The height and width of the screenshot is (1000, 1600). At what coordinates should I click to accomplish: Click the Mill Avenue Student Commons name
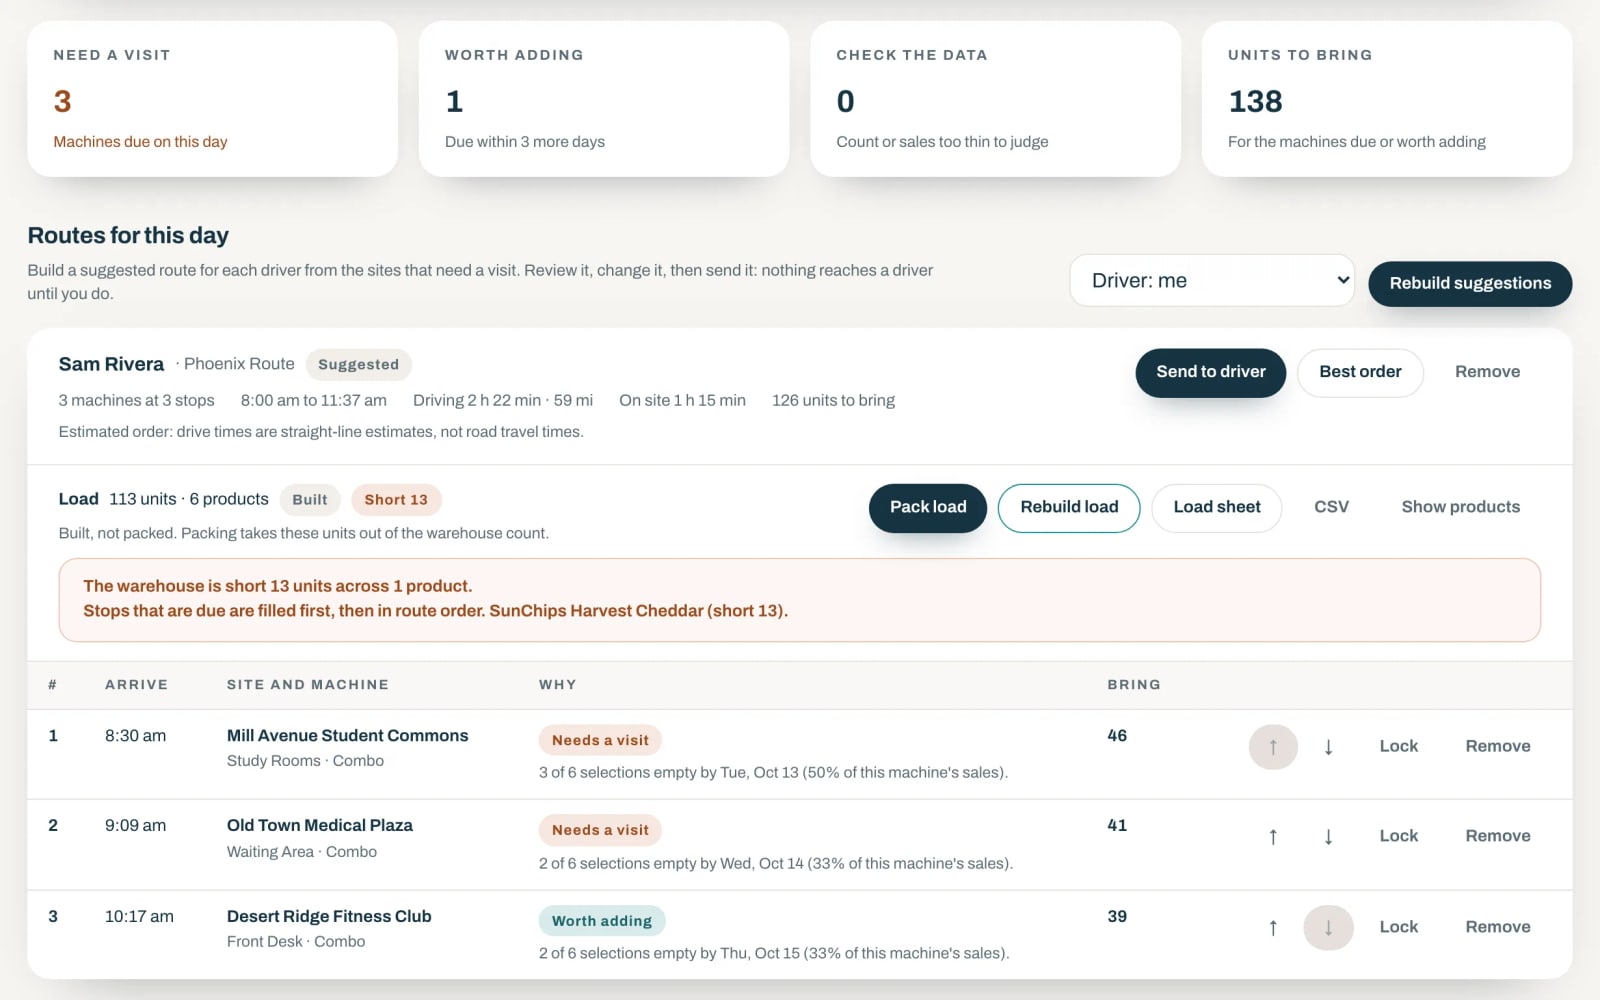(347, 735)
